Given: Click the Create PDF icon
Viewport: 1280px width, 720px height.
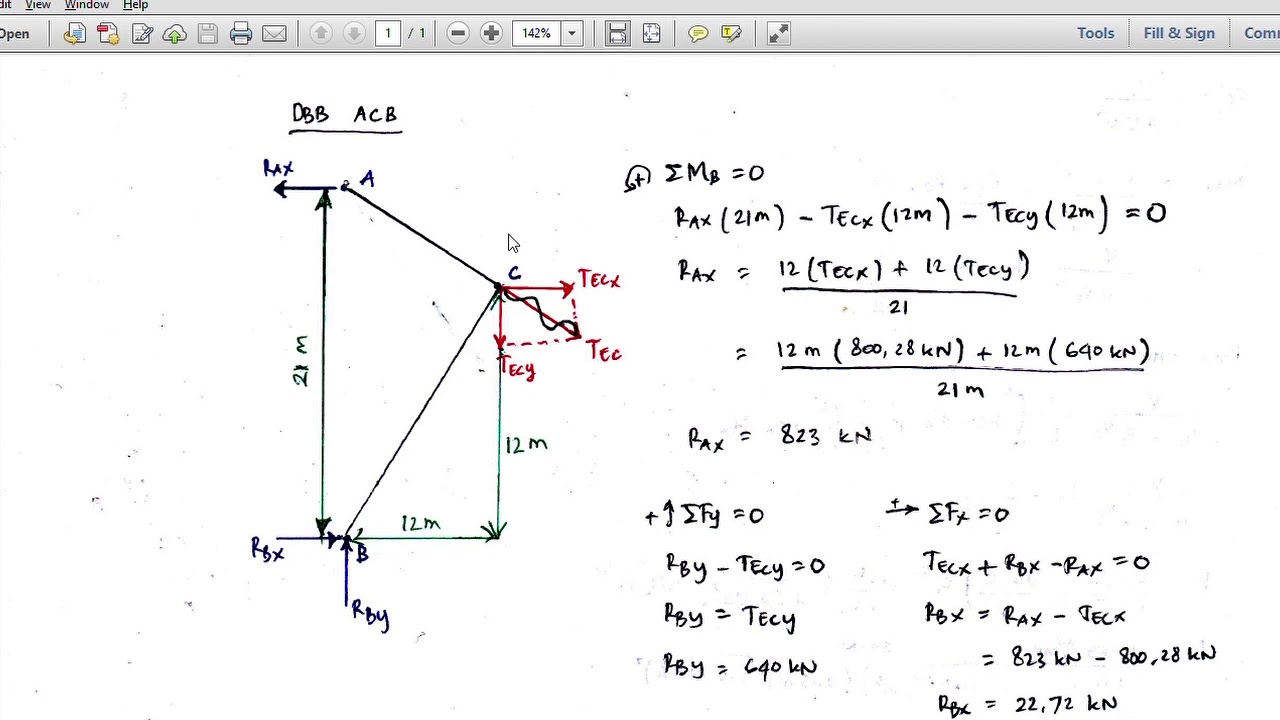Looking at the screenshot, I should tap(108, 34).
